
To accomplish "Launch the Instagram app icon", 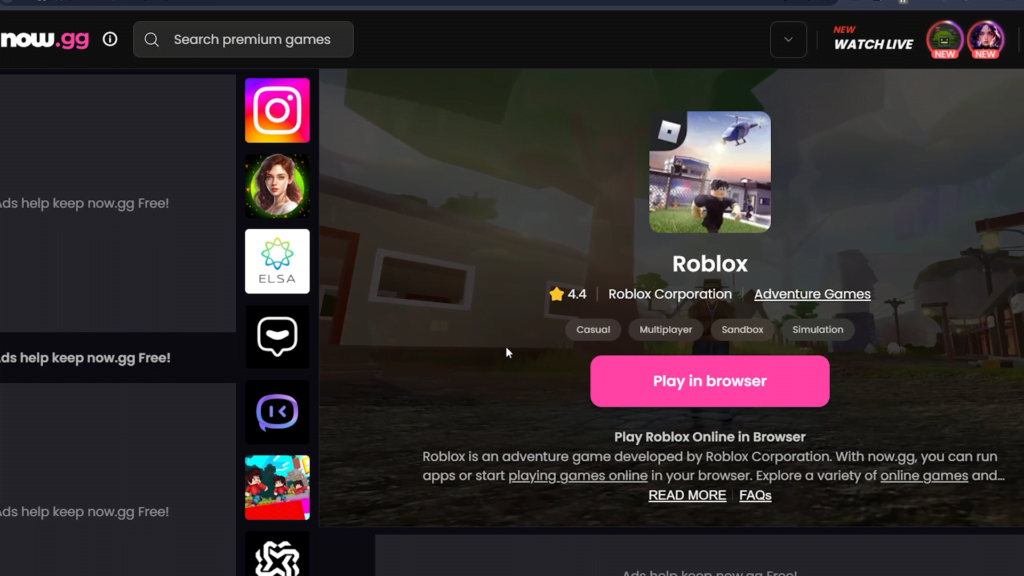I will [277, 110].
